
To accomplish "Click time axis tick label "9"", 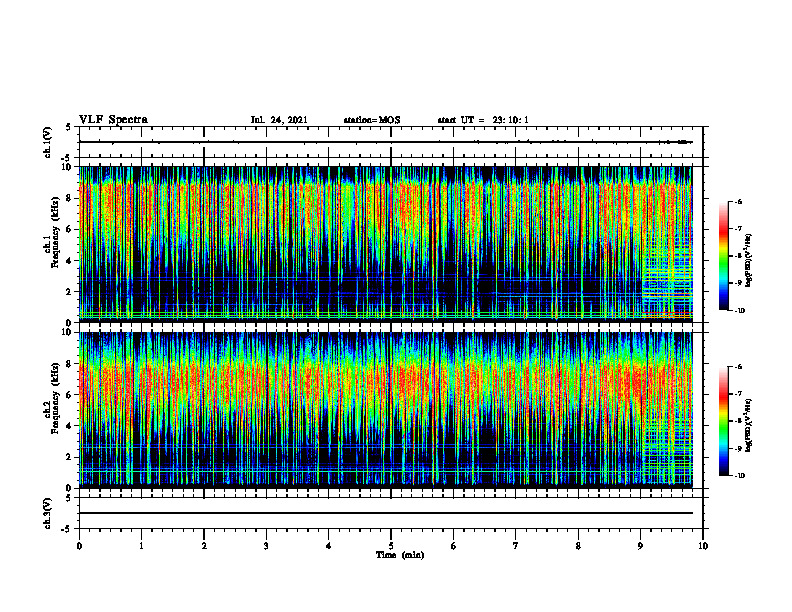I will pos(640,546).
